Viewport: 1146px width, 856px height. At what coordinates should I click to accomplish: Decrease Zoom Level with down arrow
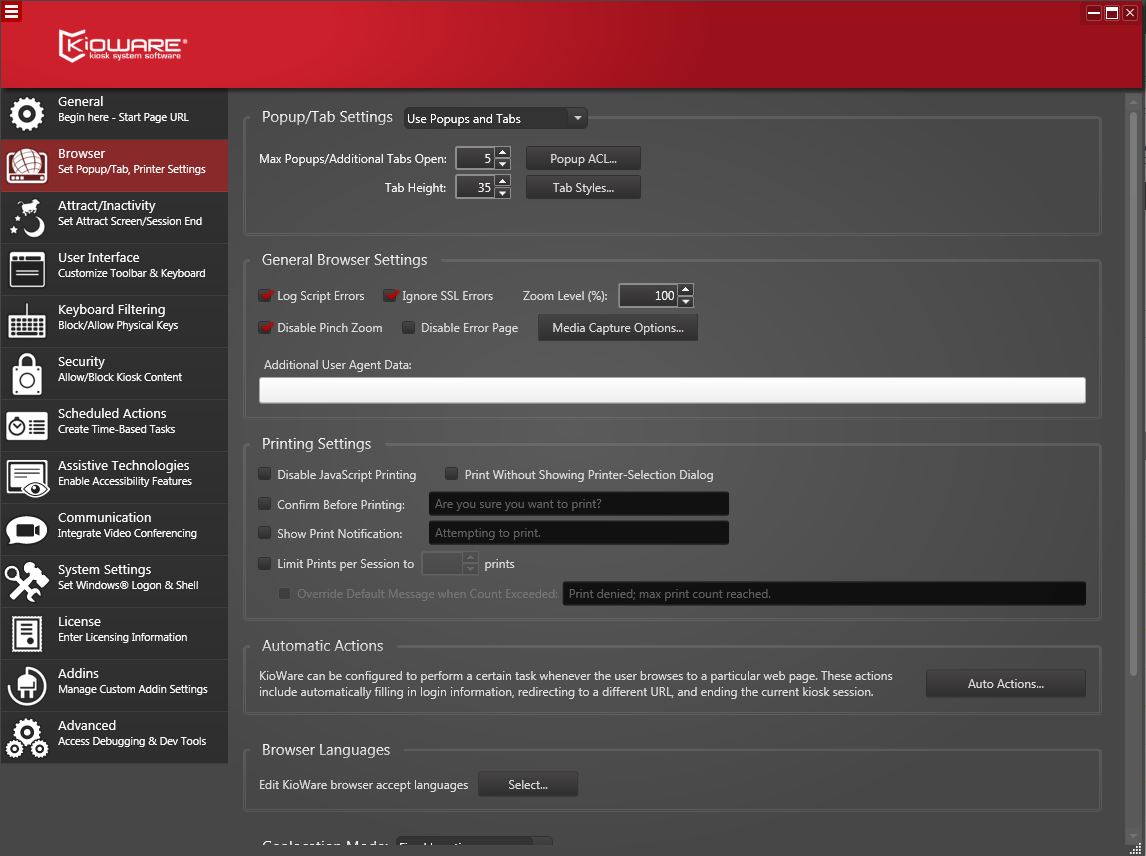pyautogui.click(x=686, y=301)
